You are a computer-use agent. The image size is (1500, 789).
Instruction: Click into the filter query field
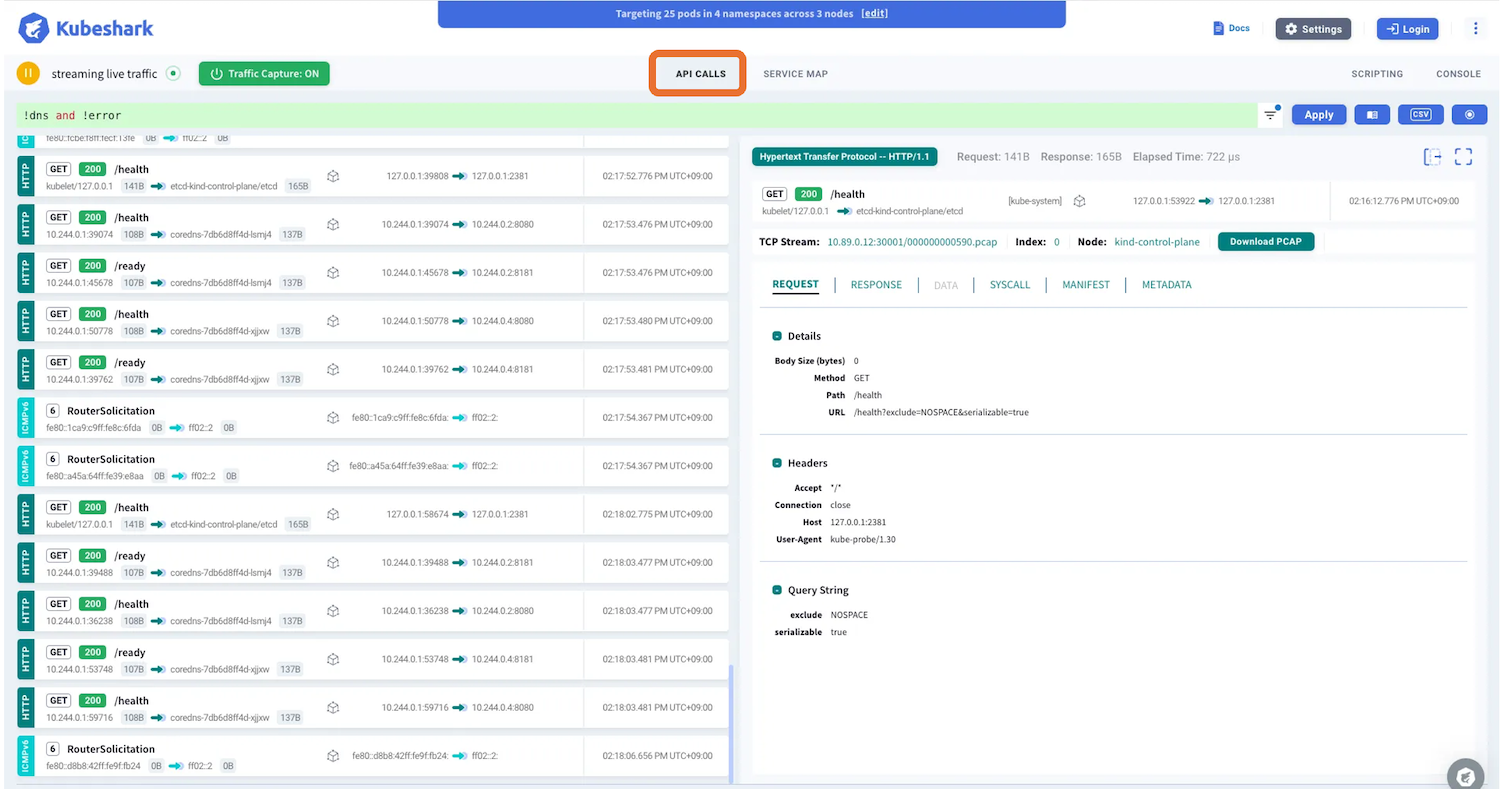636,115
